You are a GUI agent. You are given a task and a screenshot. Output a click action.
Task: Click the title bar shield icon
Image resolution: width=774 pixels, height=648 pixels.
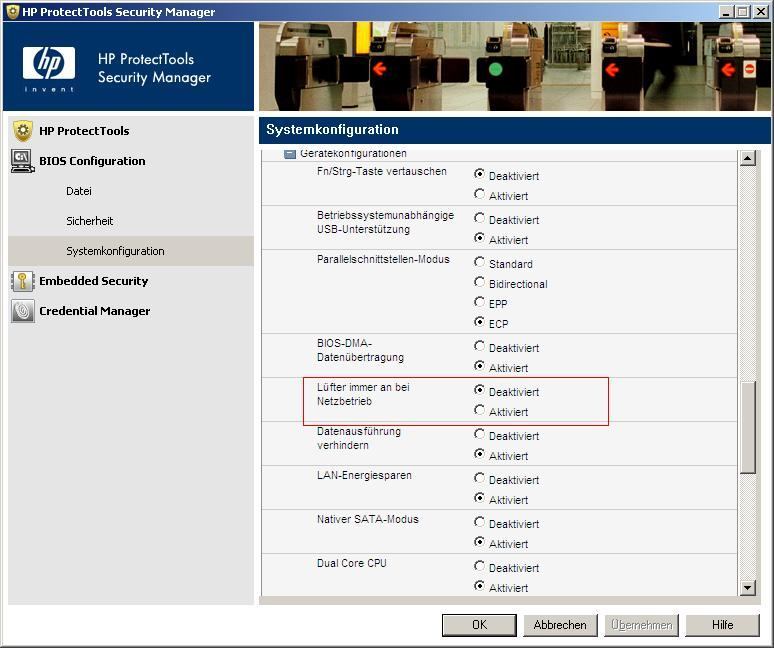coord(12,11)
